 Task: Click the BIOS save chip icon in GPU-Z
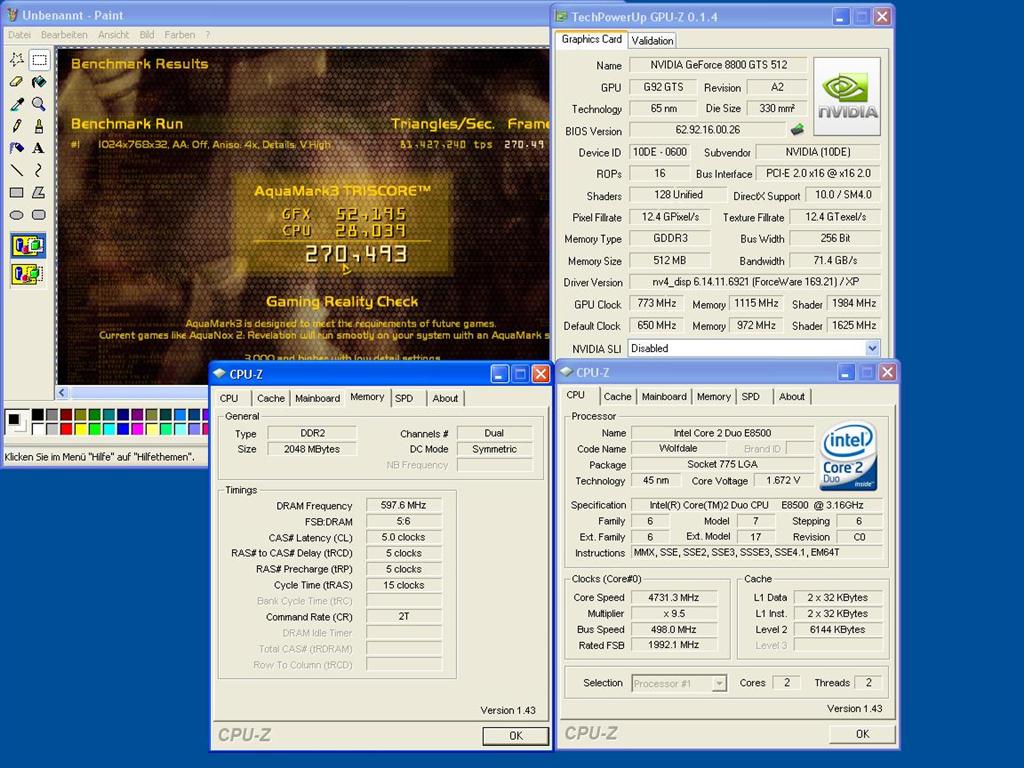797,130
